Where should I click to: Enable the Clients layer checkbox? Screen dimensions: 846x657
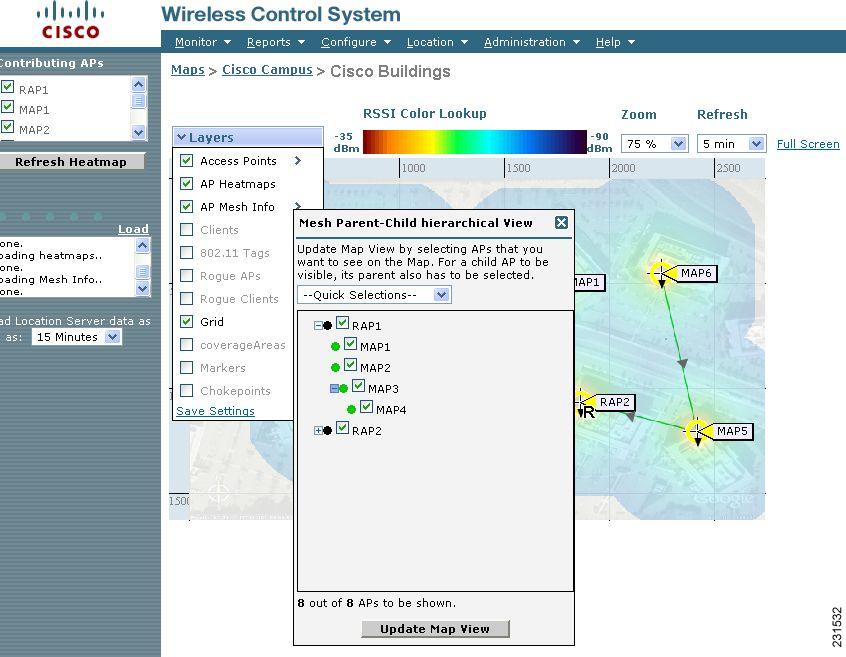pyautogui.click(x=187, y=229)
